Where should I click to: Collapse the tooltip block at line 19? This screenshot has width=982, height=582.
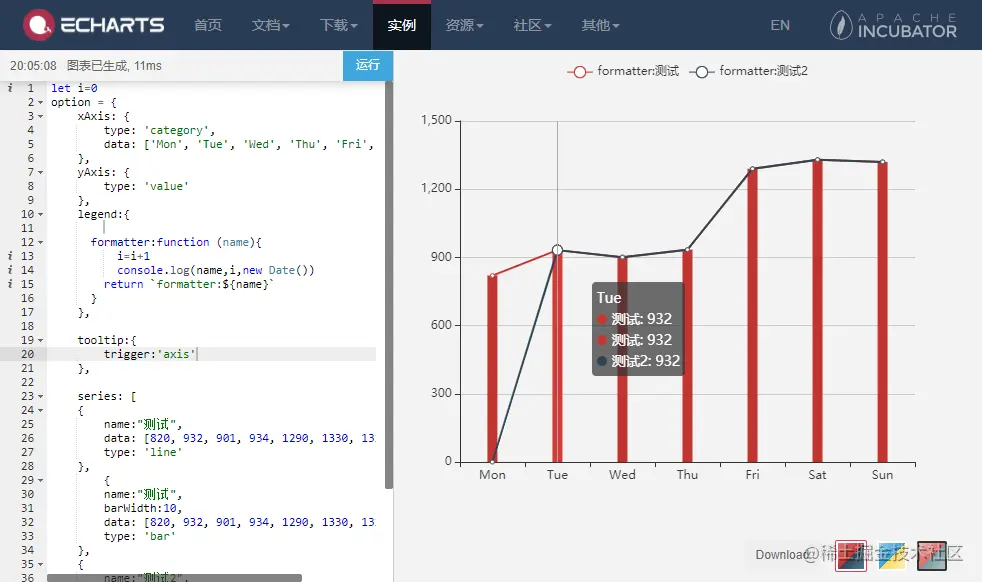[41, 340]
